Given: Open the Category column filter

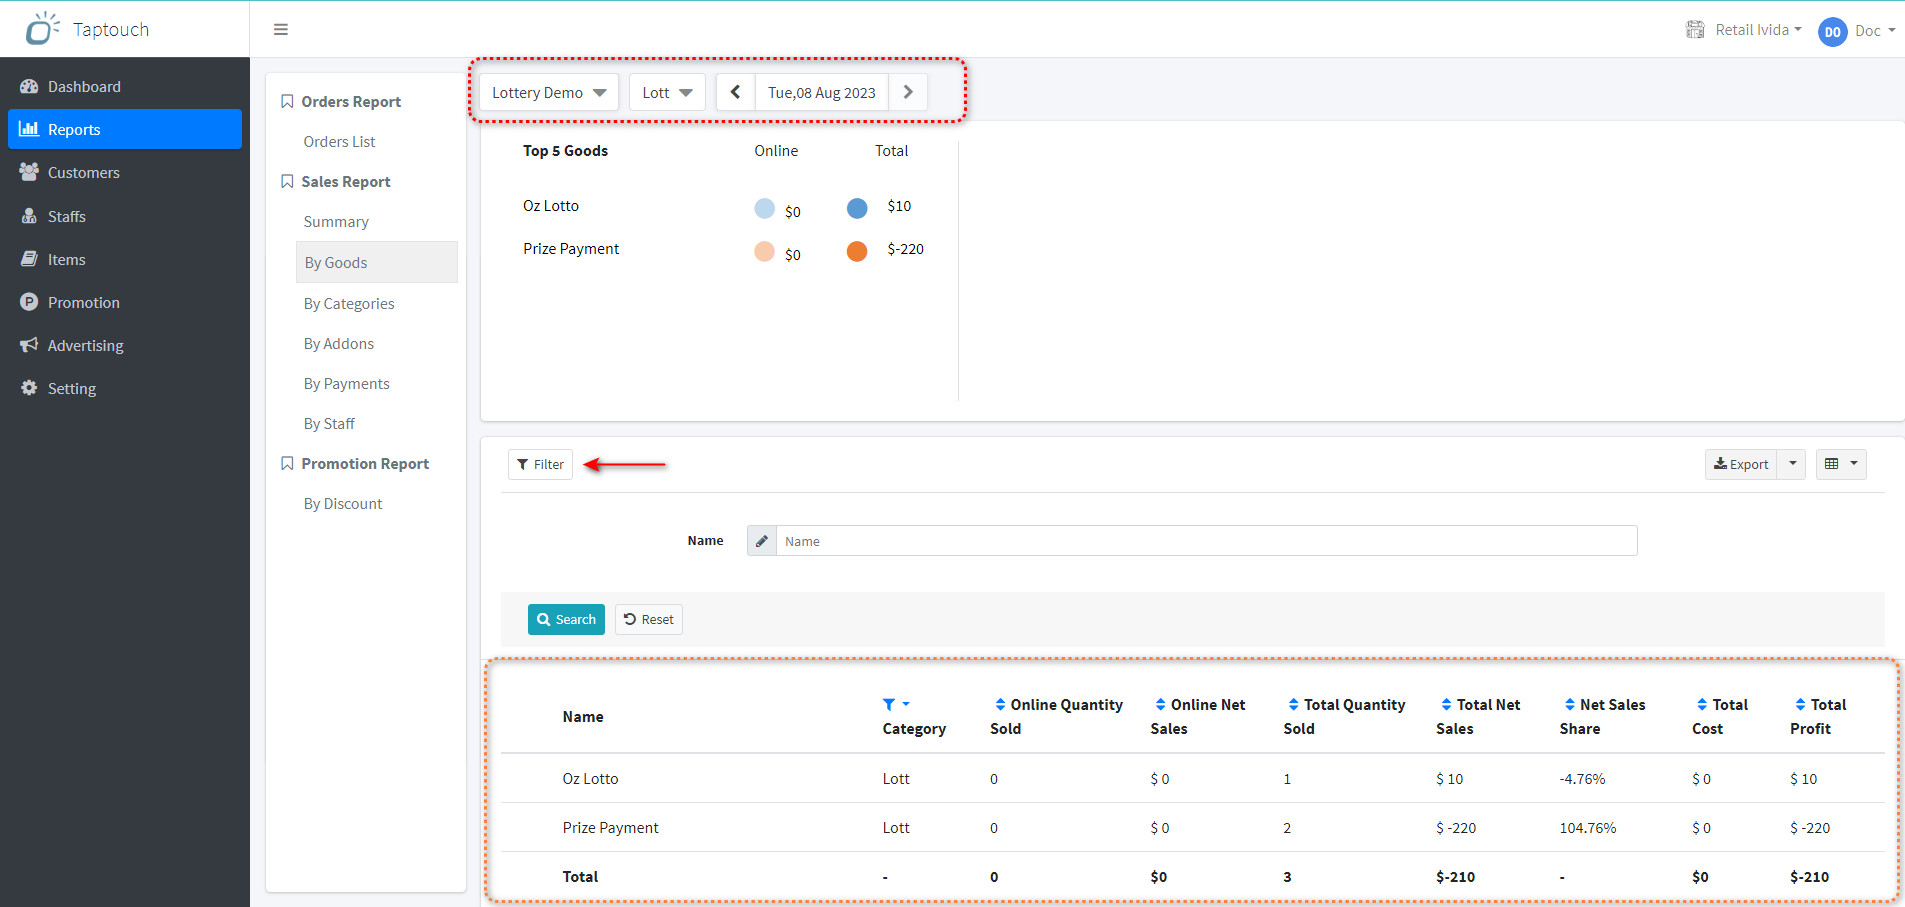Looking at the screenshot, I should click(896, 704).
